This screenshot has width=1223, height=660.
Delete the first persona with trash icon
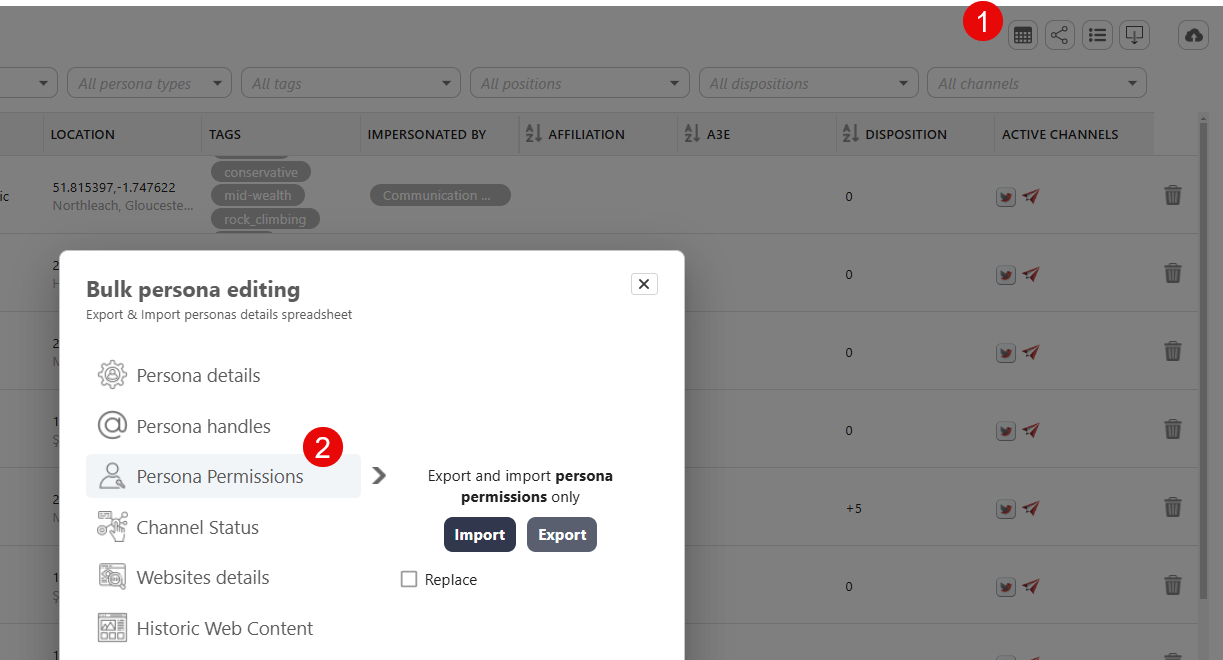click(1173, 195)
